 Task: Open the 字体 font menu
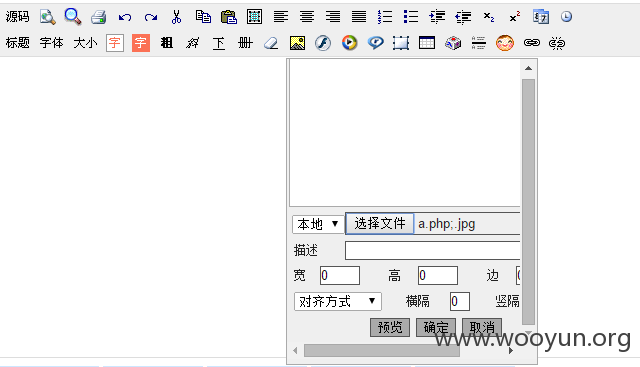point(51,42)
